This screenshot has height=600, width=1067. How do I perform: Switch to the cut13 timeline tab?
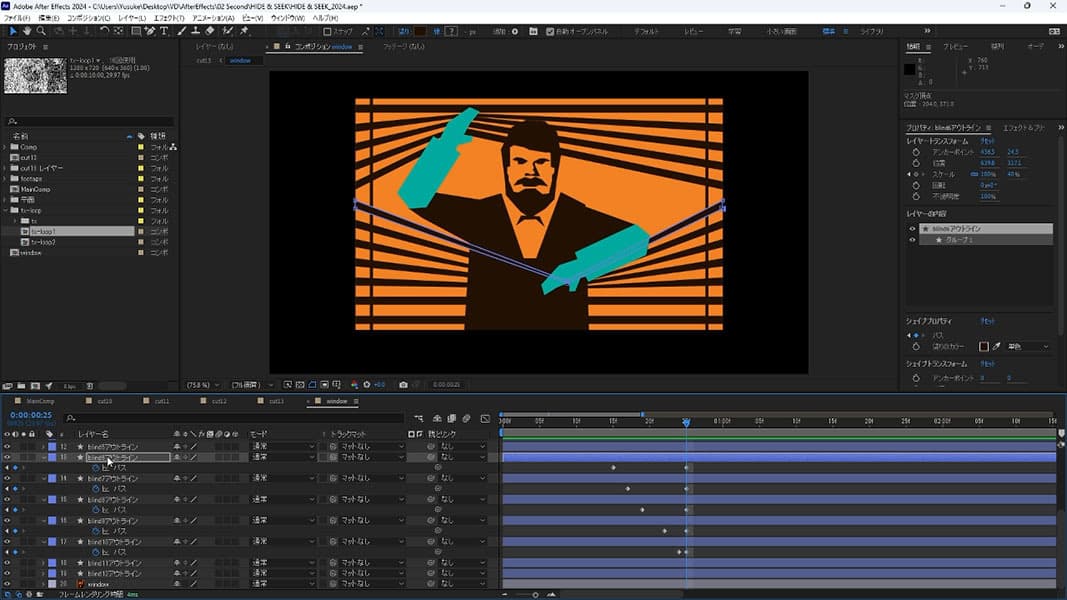click(x=277, y=401)
